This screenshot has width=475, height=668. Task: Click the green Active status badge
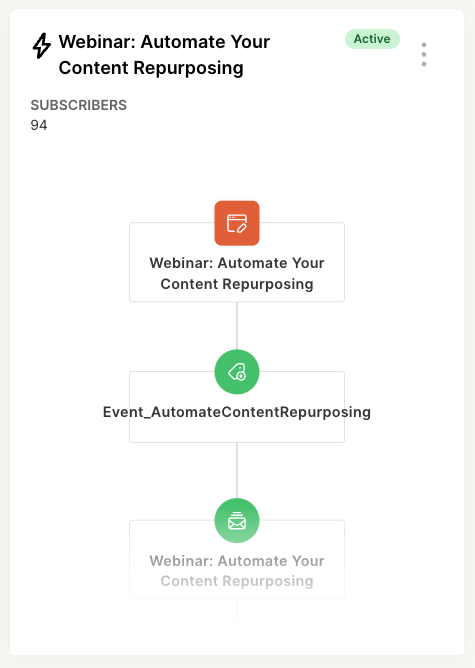[x=372, y=39]
